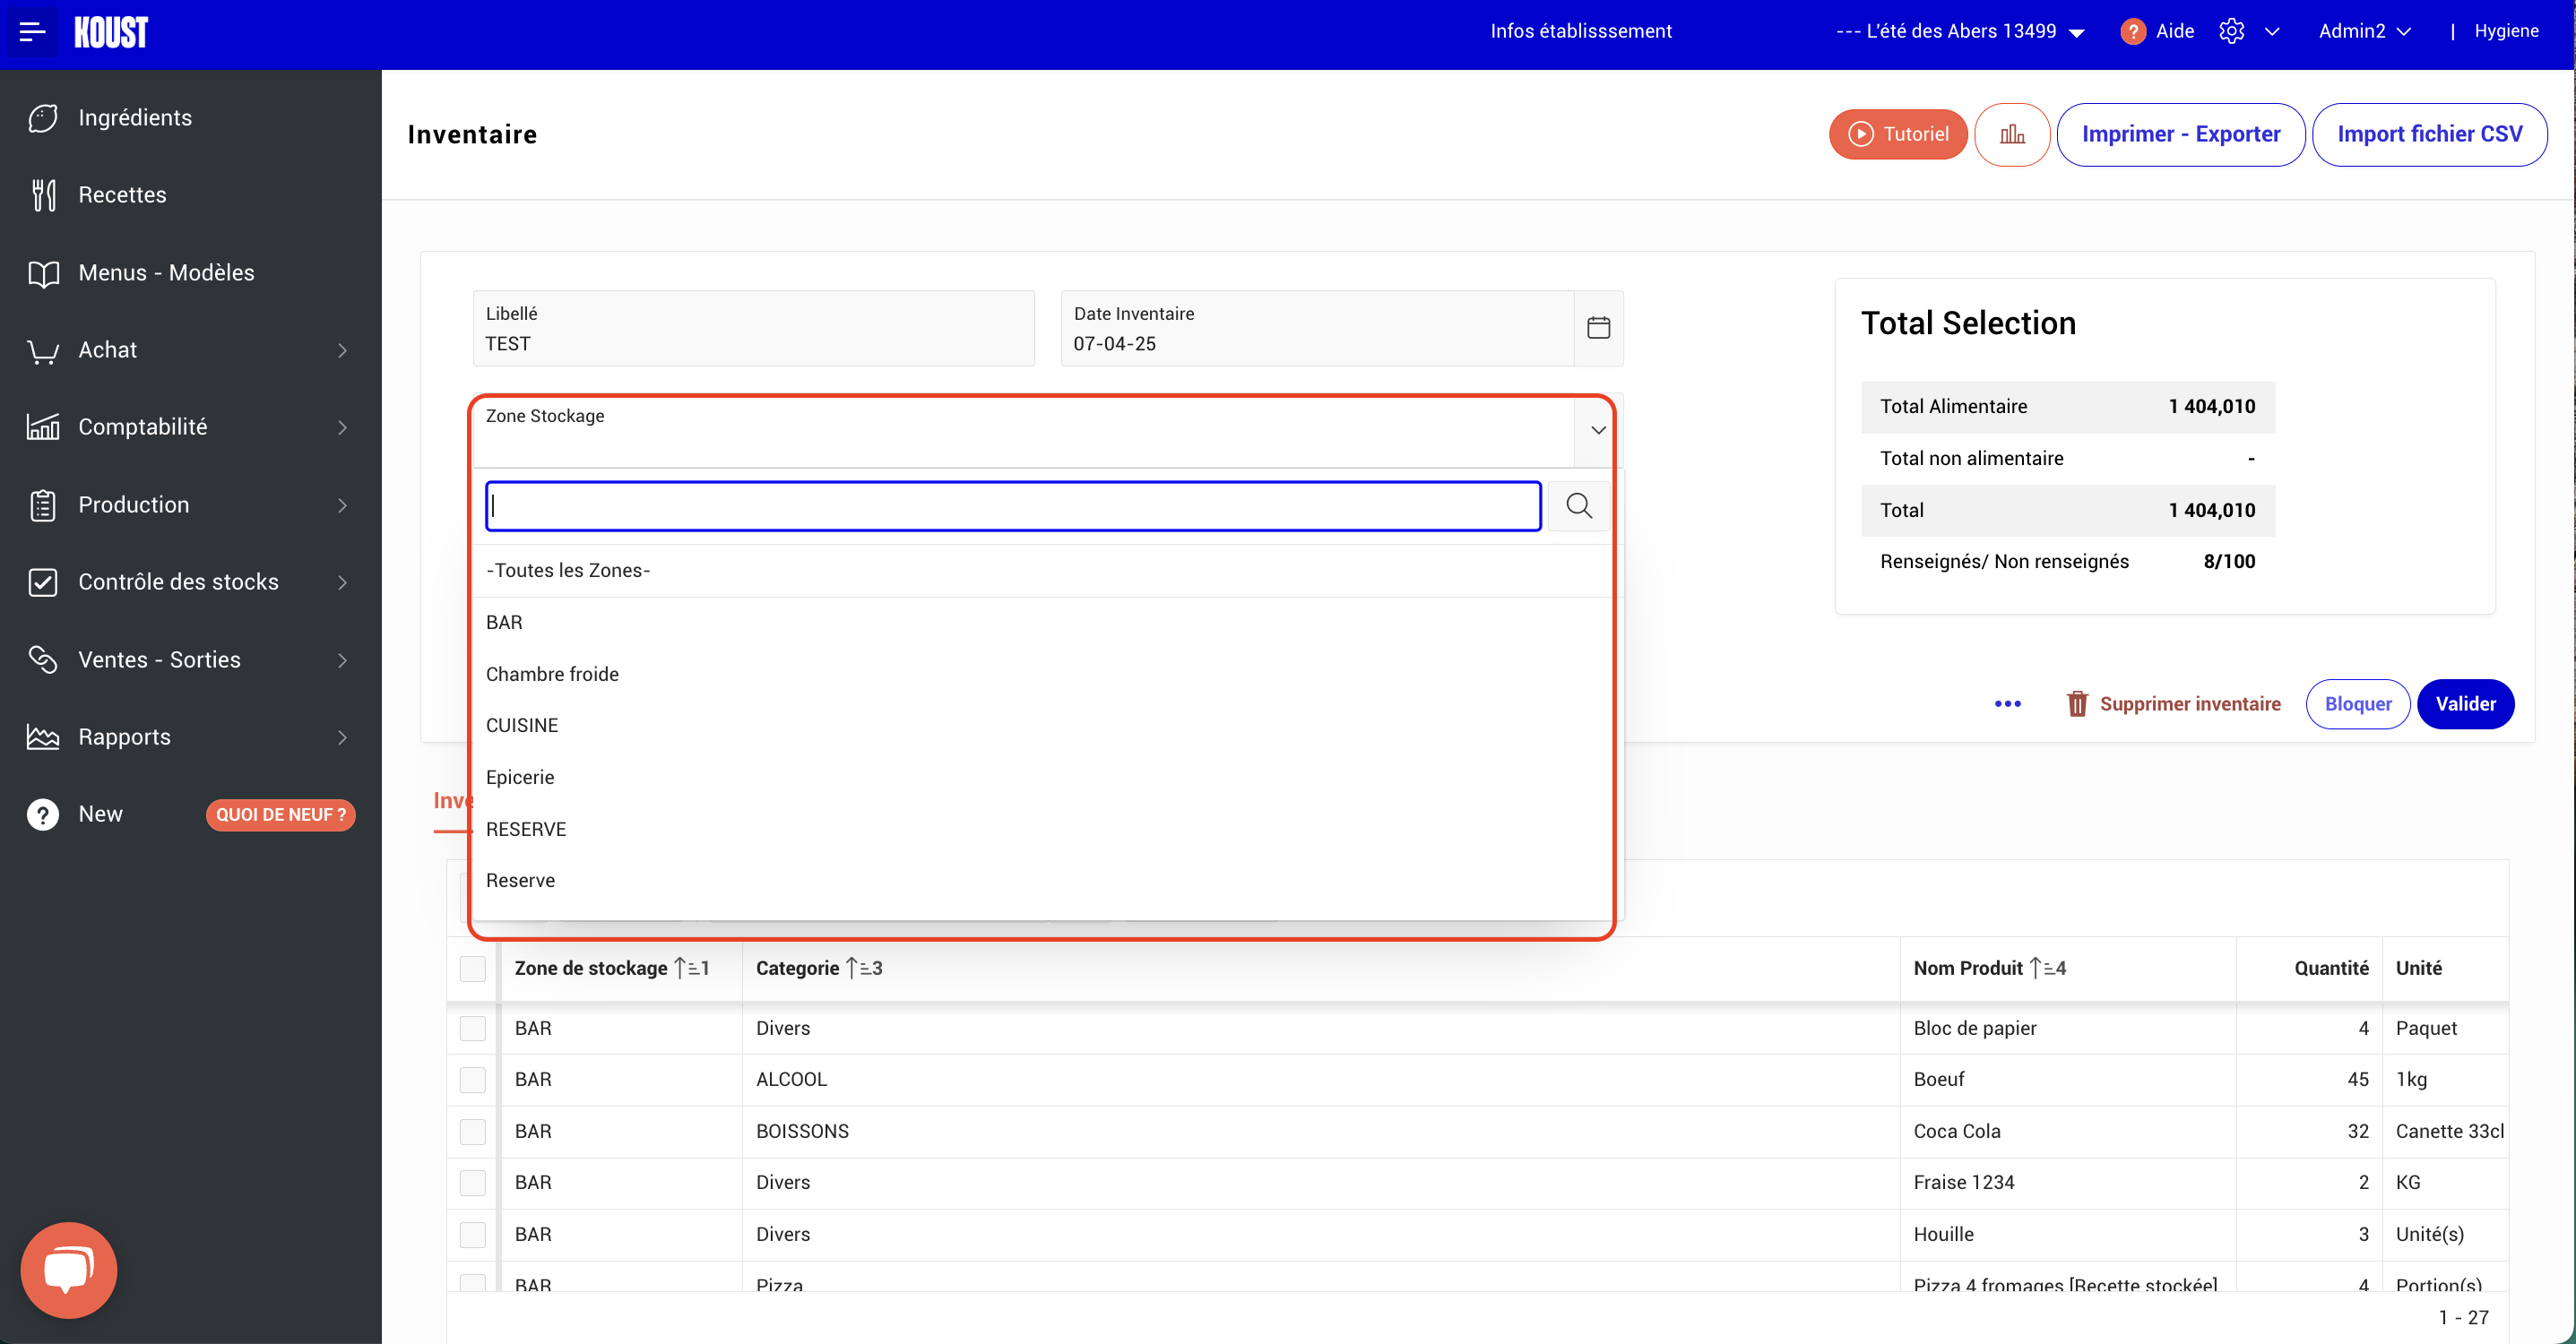Screen dimensions: 2576x1344
Task: Expand the Rapports submenu chevron
Action: tap(343, 738)
